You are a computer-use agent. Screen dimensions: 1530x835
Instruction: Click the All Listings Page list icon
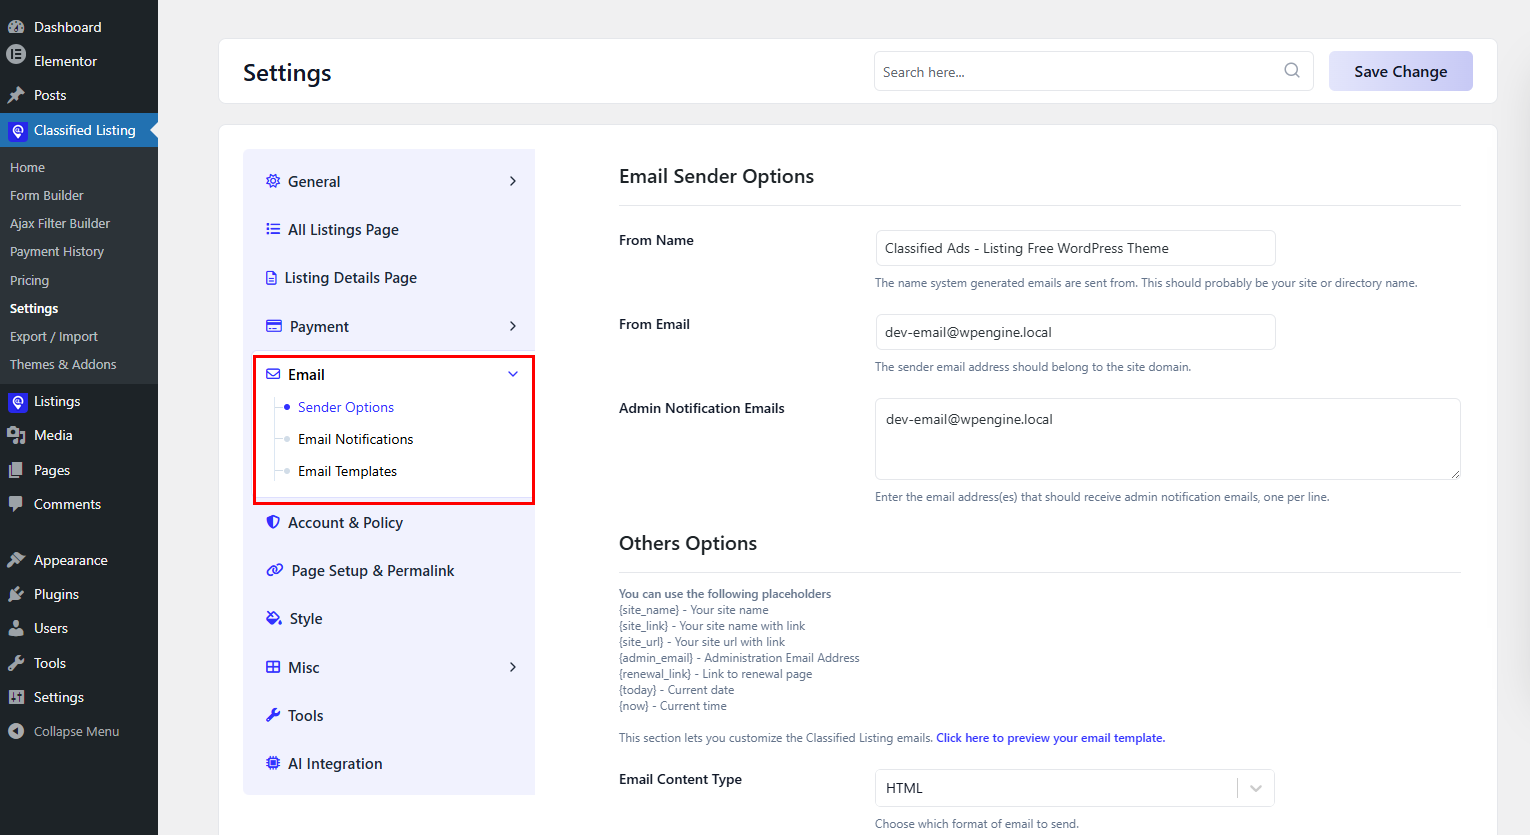coord(273,229)
